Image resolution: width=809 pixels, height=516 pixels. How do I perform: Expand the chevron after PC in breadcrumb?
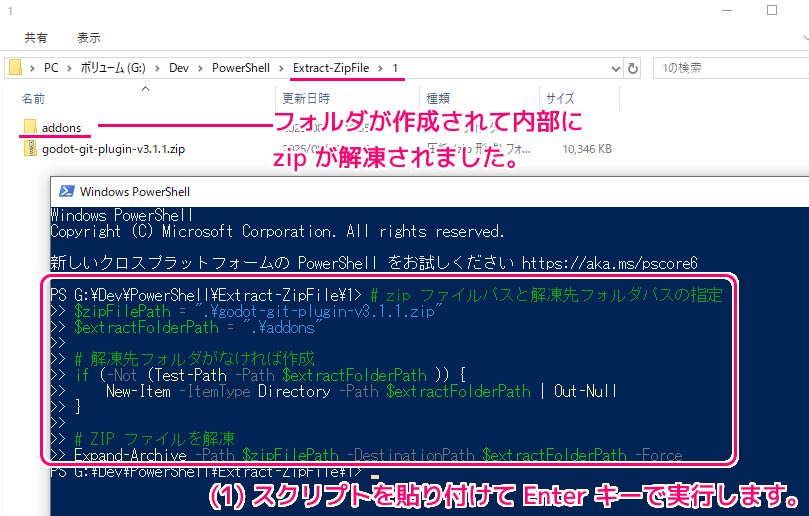click(67, 68)
